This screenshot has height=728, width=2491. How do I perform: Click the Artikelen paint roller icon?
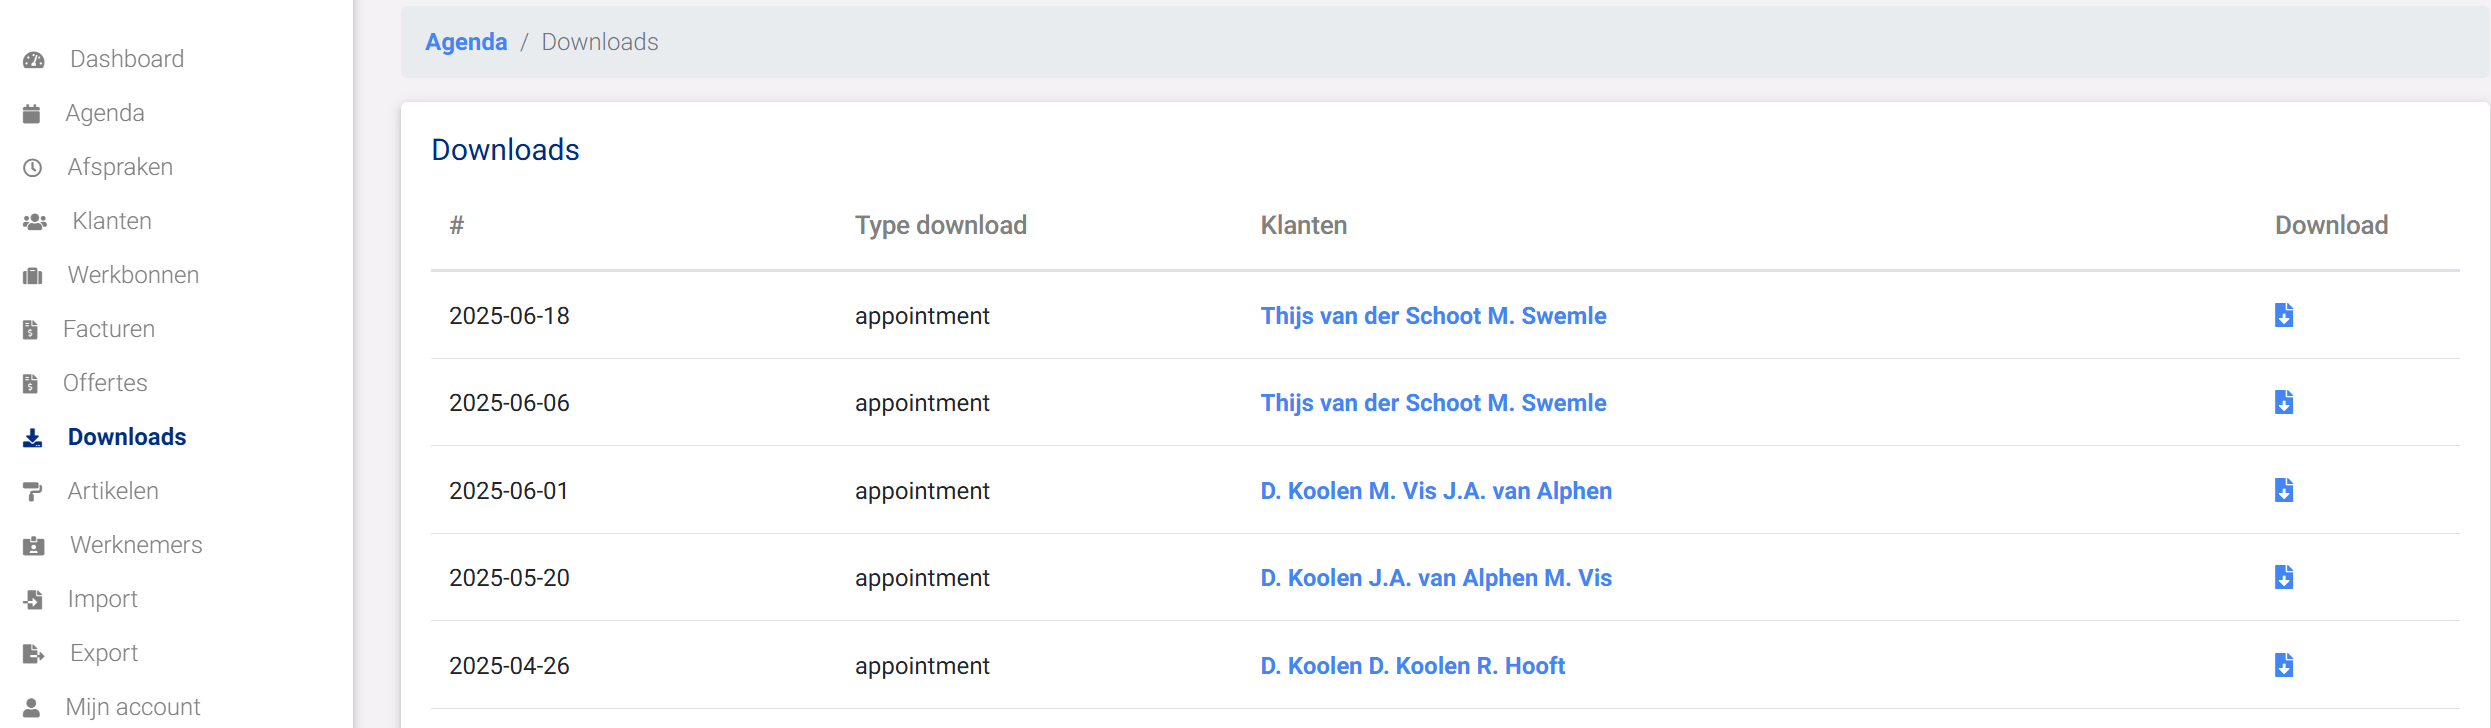[33, 492]
